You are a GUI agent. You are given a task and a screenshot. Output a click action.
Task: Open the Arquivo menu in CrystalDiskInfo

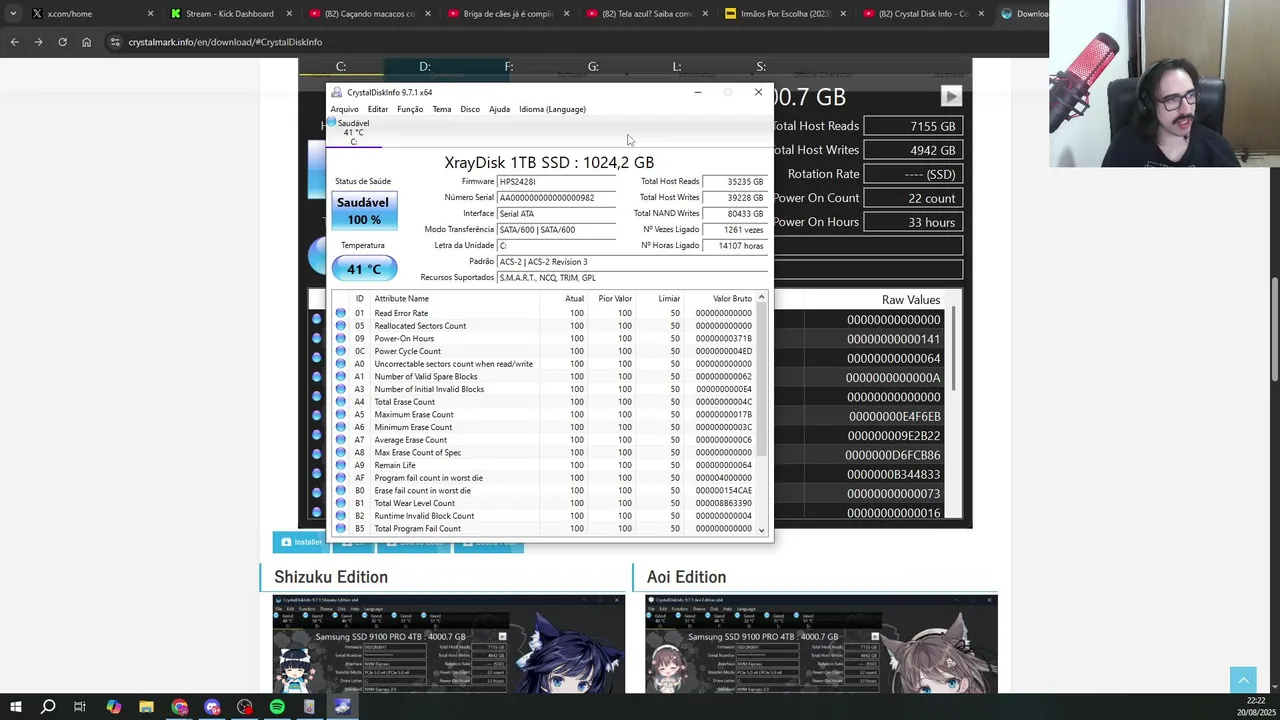tap(344, 109)
